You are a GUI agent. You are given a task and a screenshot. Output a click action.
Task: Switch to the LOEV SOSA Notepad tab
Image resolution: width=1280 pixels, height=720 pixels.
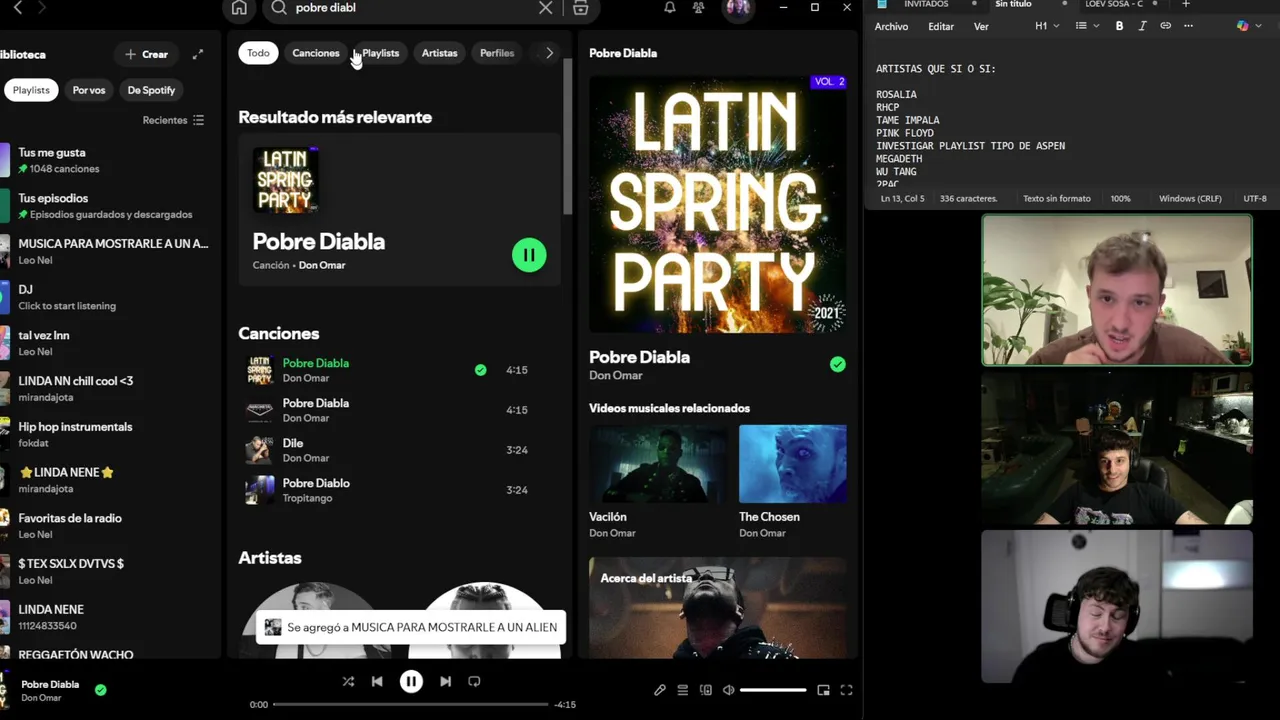coord(1114,4)
